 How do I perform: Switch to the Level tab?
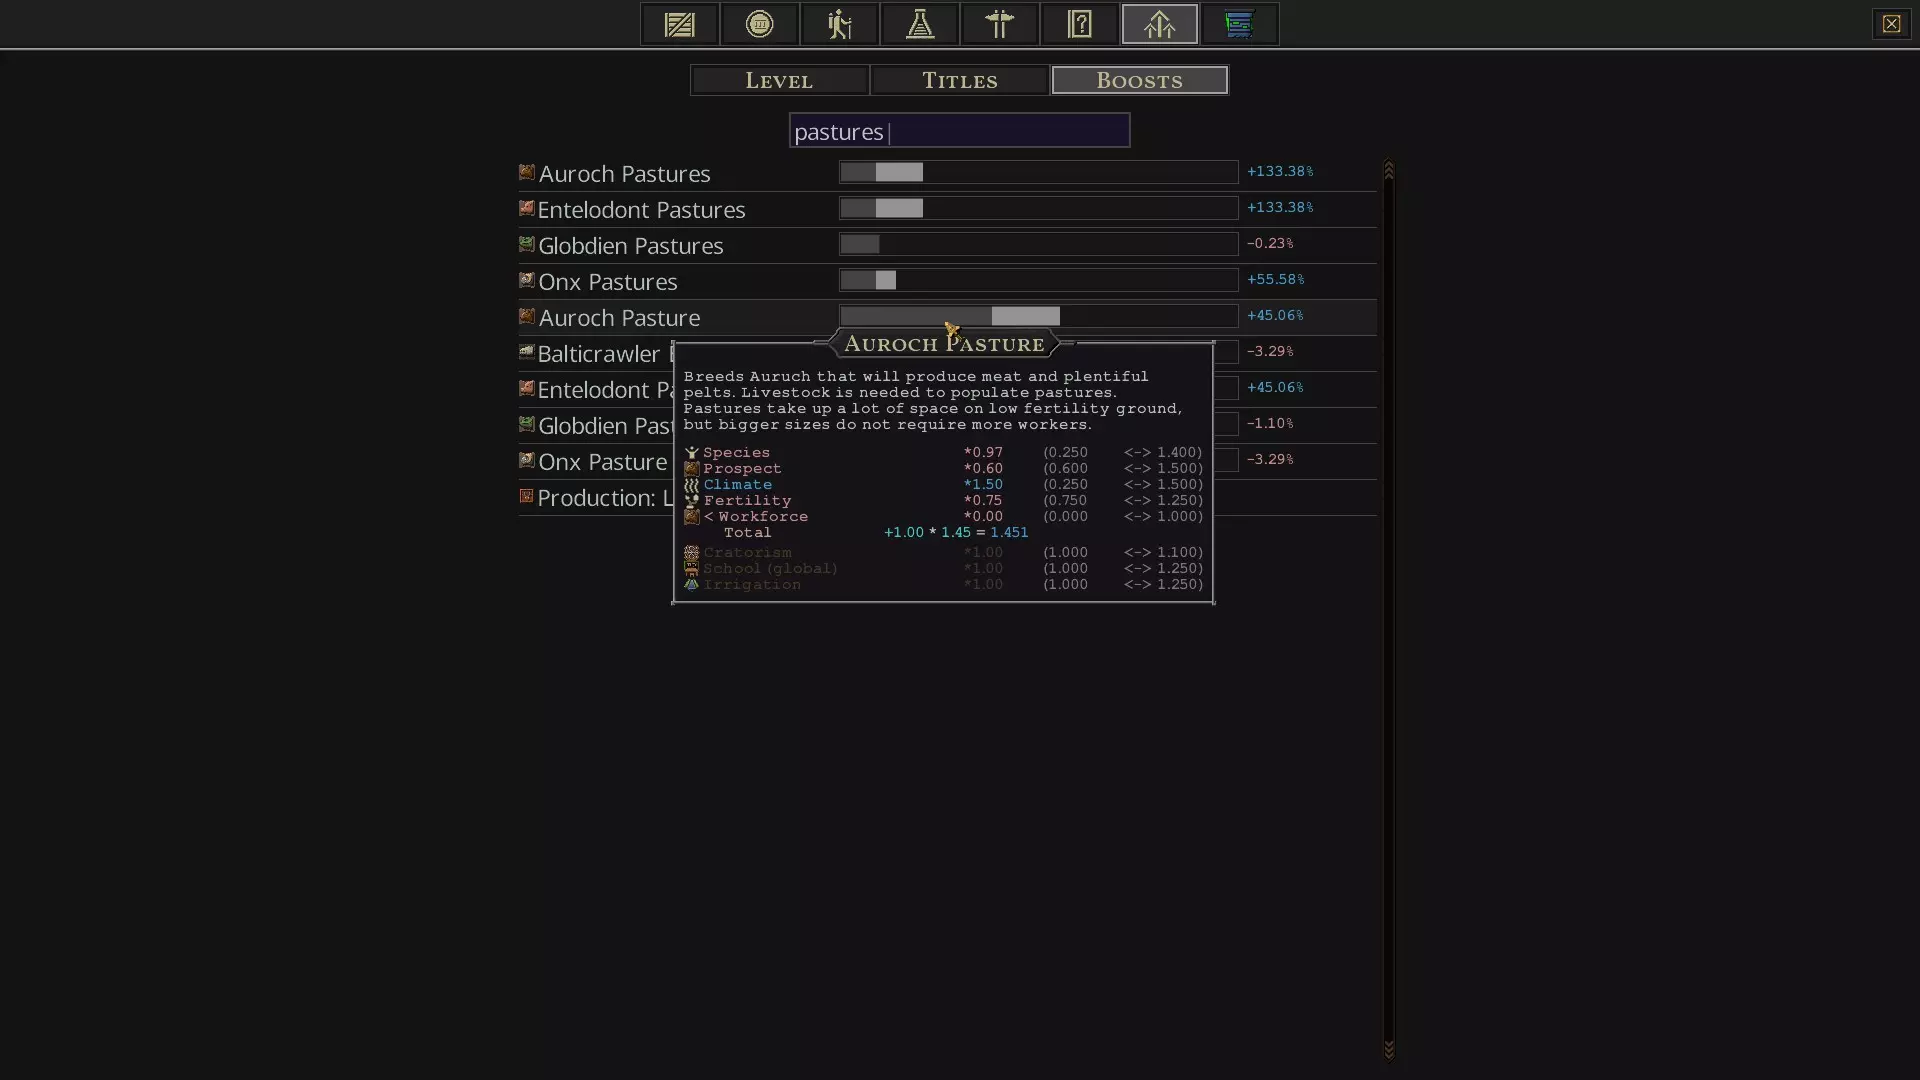779,80
